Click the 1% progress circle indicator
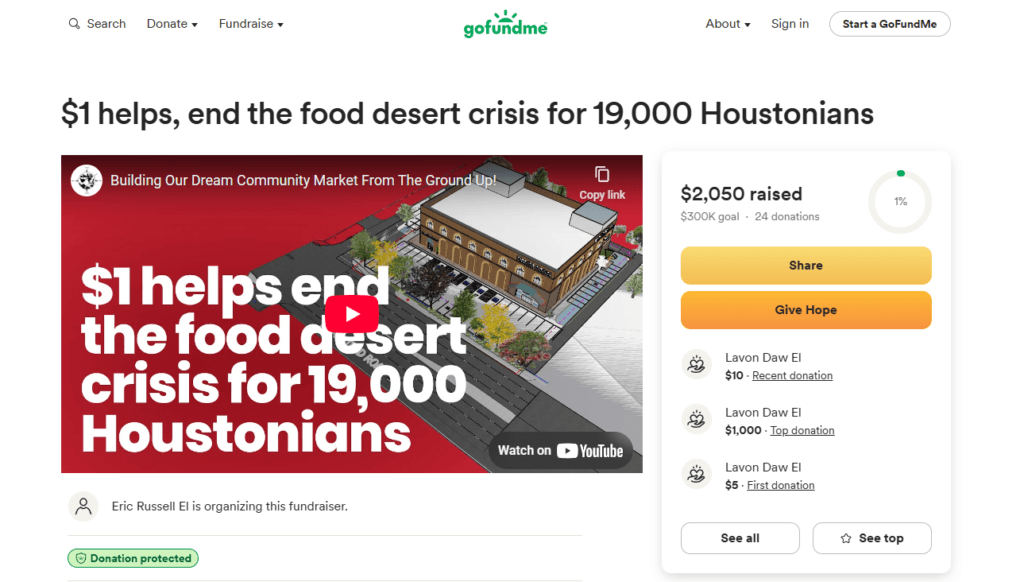Screen dimensions: 1024x582 click(x=900, y=202)
